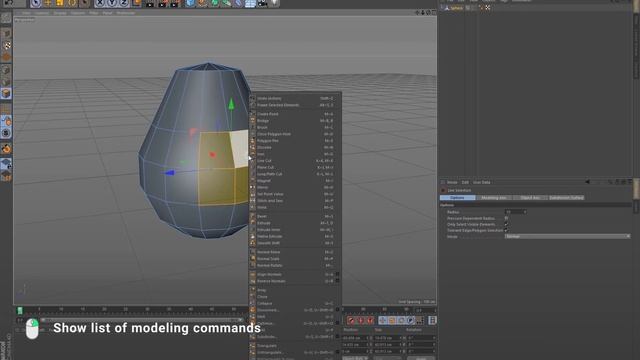Toggle the Y axis lock

click(x=112, y=4)
